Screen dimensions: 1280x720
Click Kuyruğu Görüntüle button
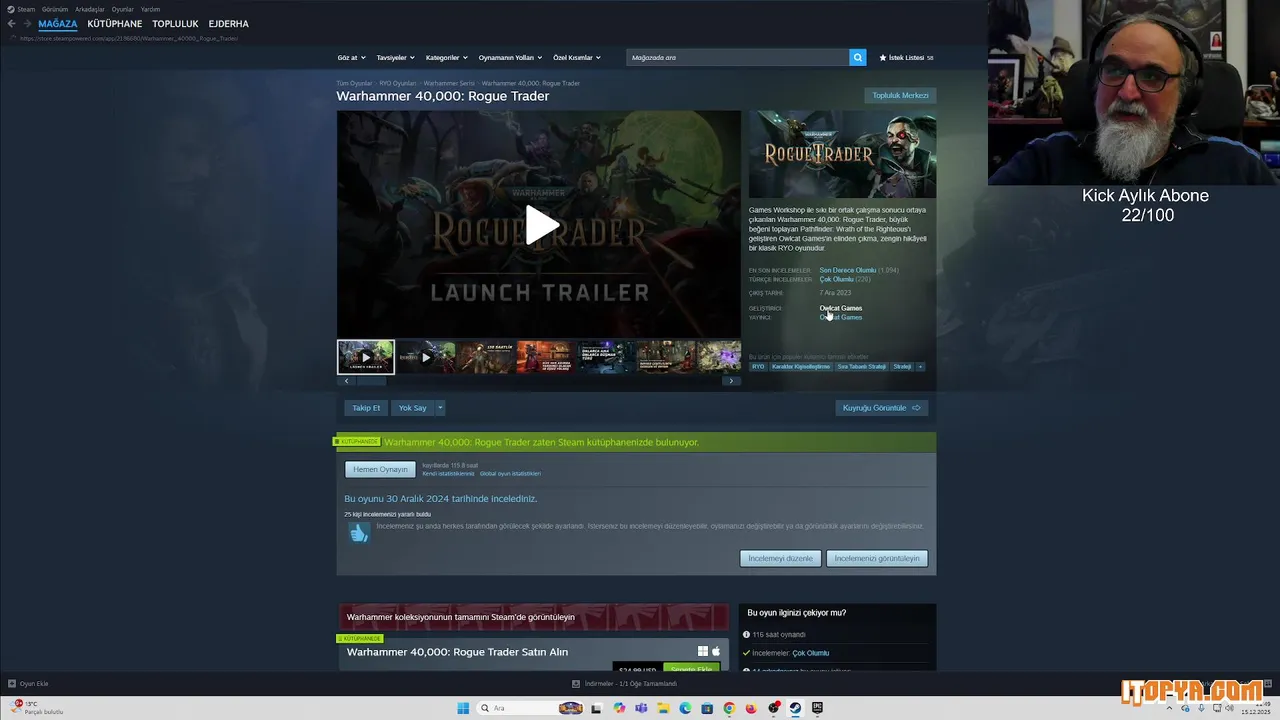[881, 408]
